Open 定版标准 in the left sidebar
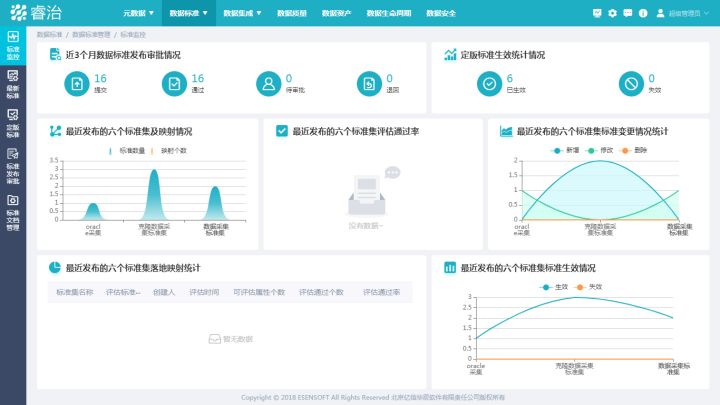Viewport: 720px width, 405px height. [x=13, y=134]
